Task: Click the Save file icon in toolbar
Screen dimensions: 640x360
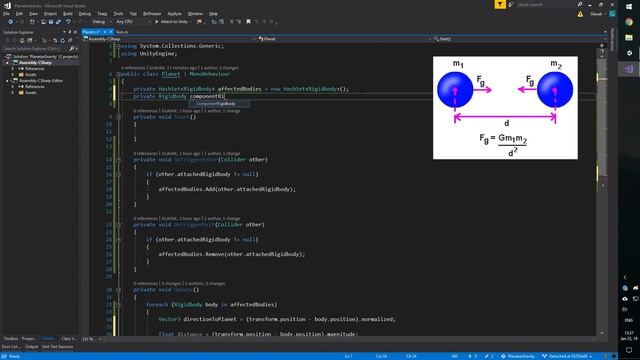Action: [x=51, y=22]
